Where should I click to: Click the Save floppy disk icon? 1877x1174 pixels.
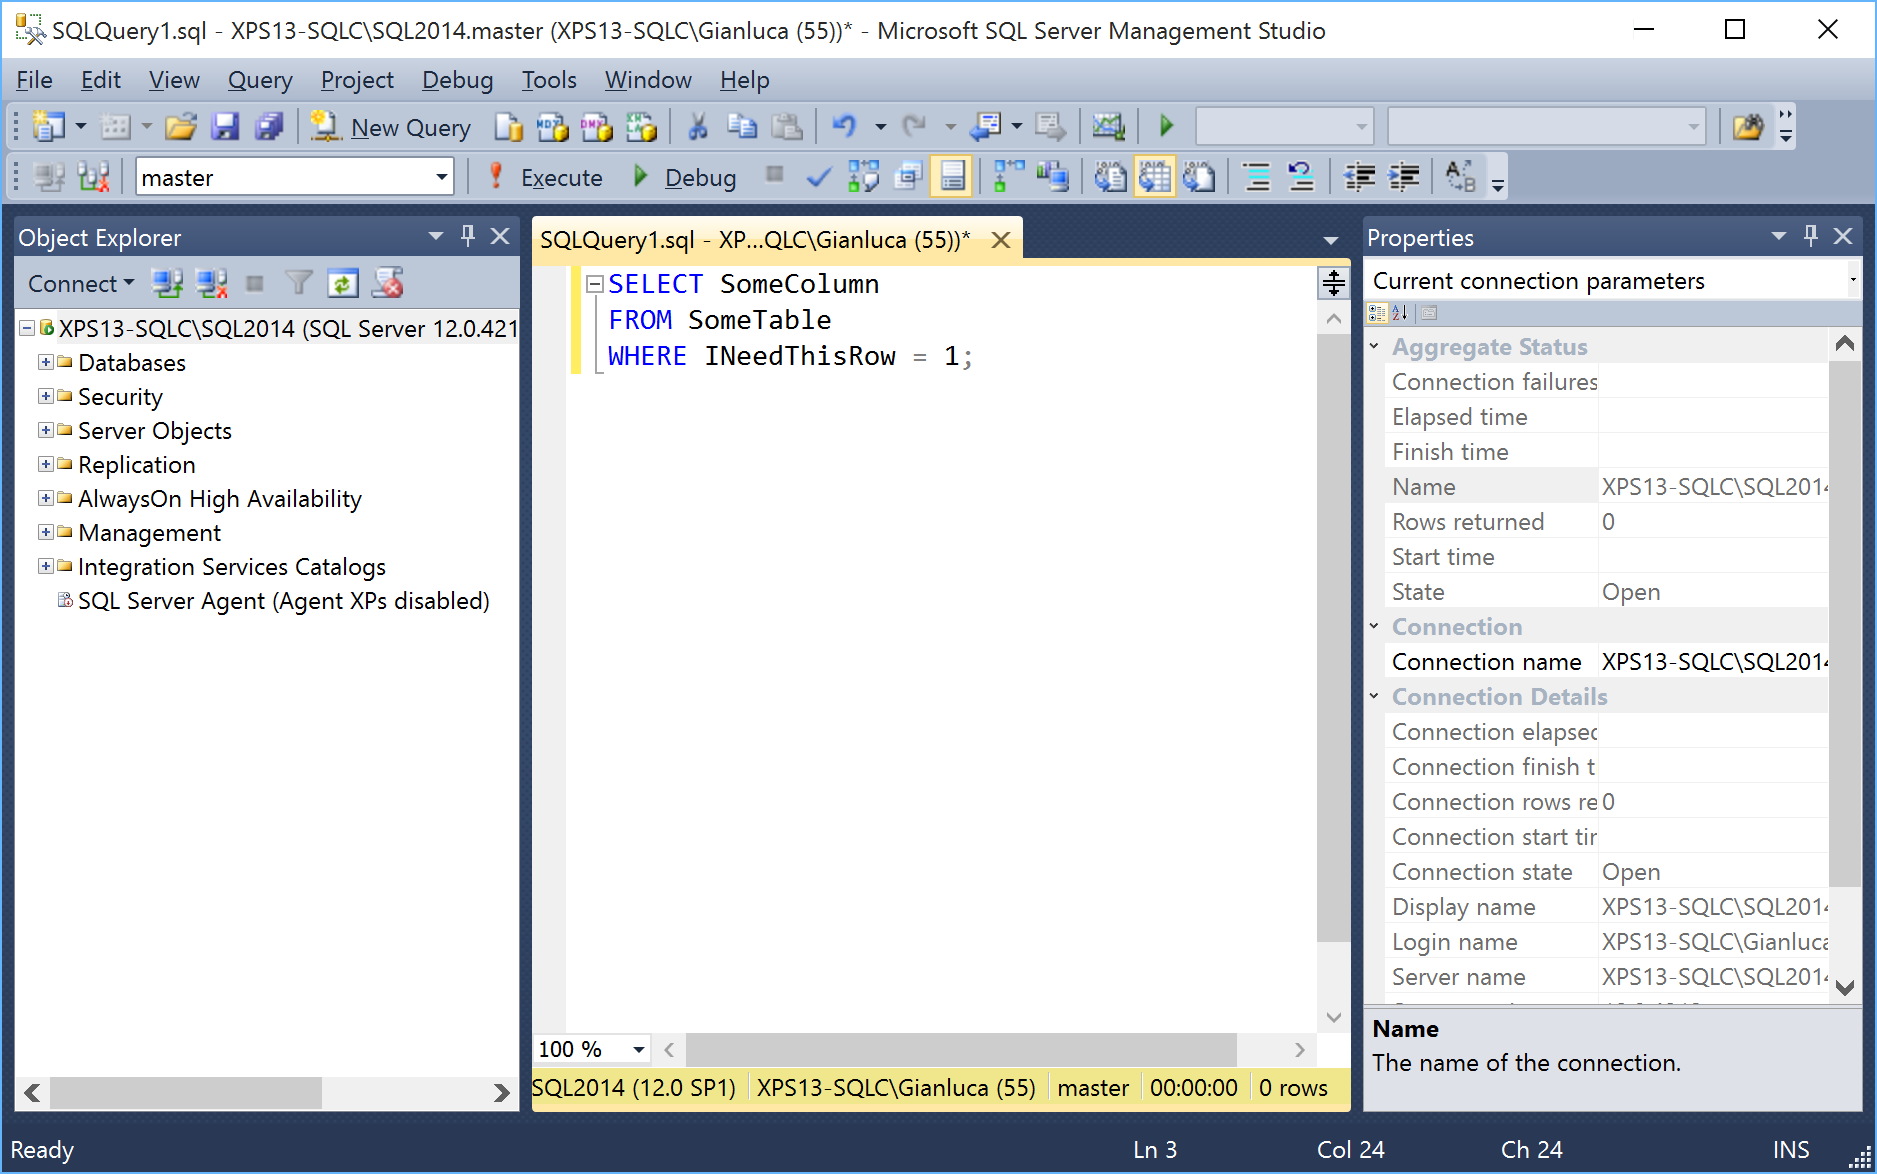225,127
